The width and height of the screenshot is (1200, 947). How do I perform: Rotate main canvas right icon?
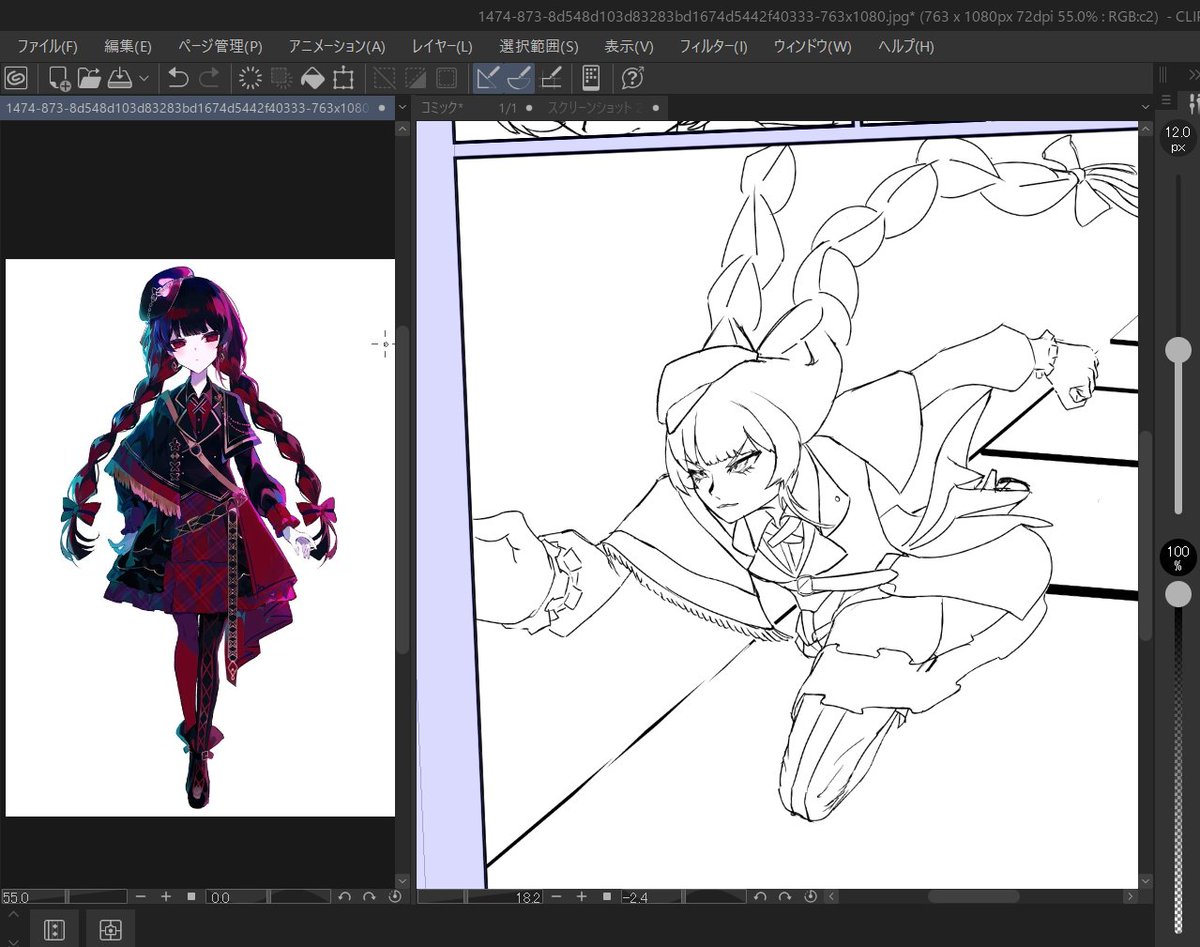tap(786, 897)
